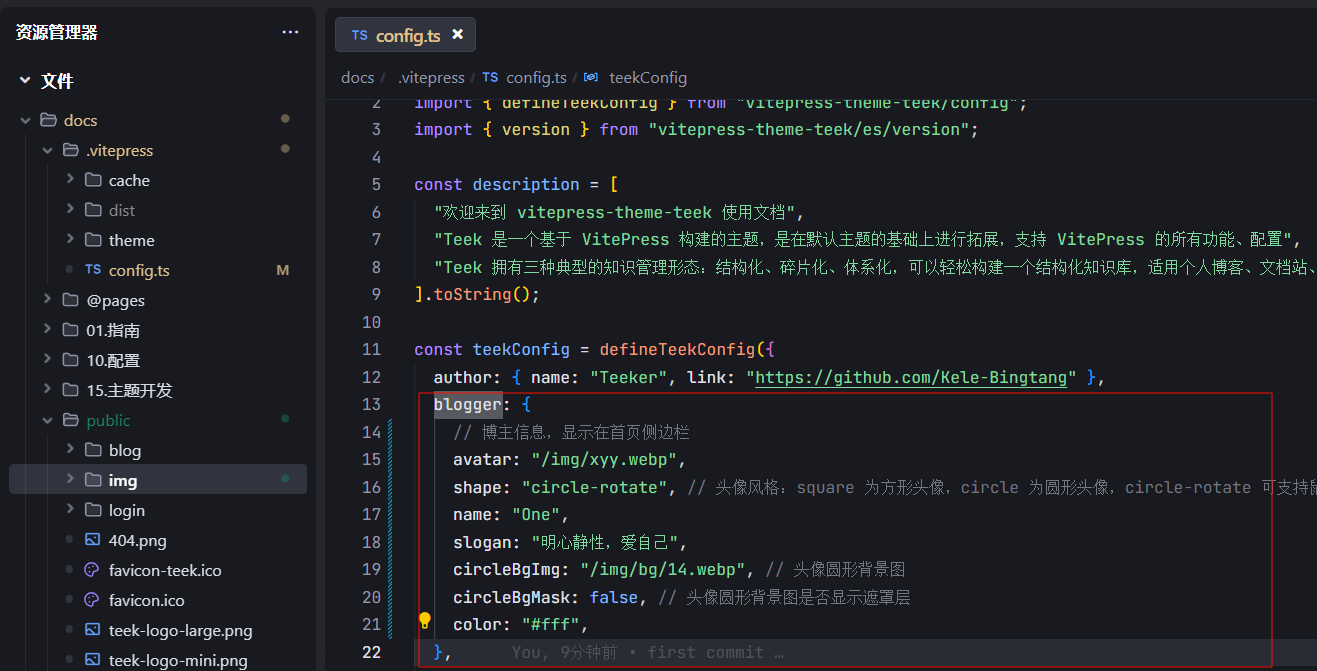
Task: Click the .vitepress folder icon
Action: click(70, 150)
